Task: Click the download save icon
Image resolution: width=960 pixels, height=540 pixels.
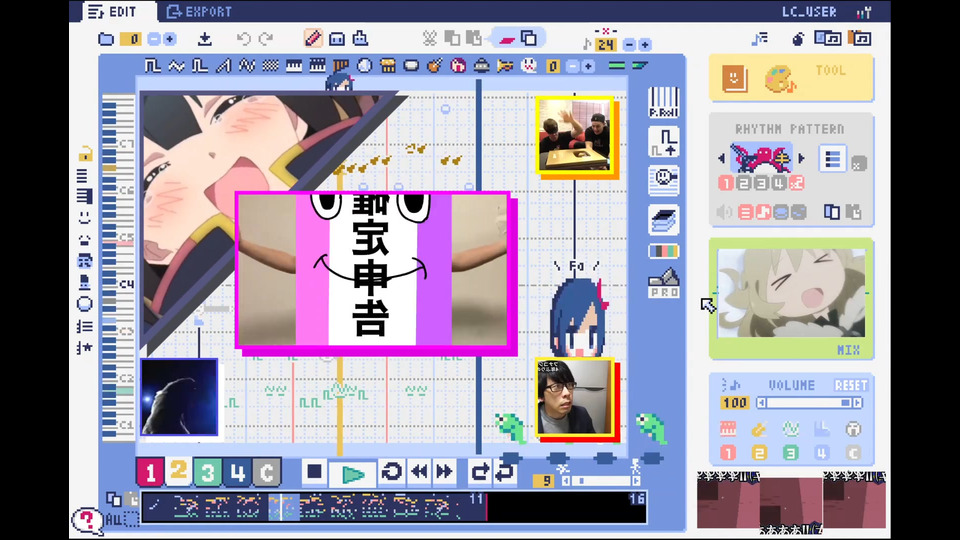Action: [204, 39]
